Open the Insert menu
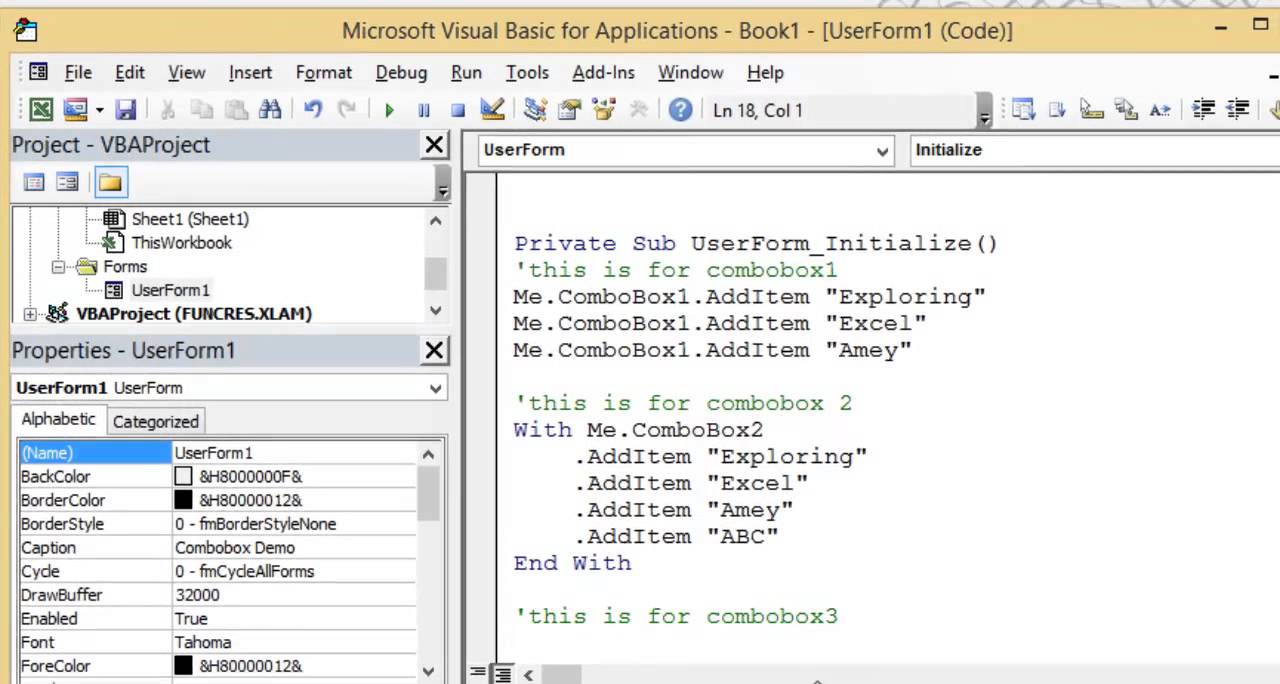Image resolution: width=1280 pixels, height=684 pixels. [250, 73]
